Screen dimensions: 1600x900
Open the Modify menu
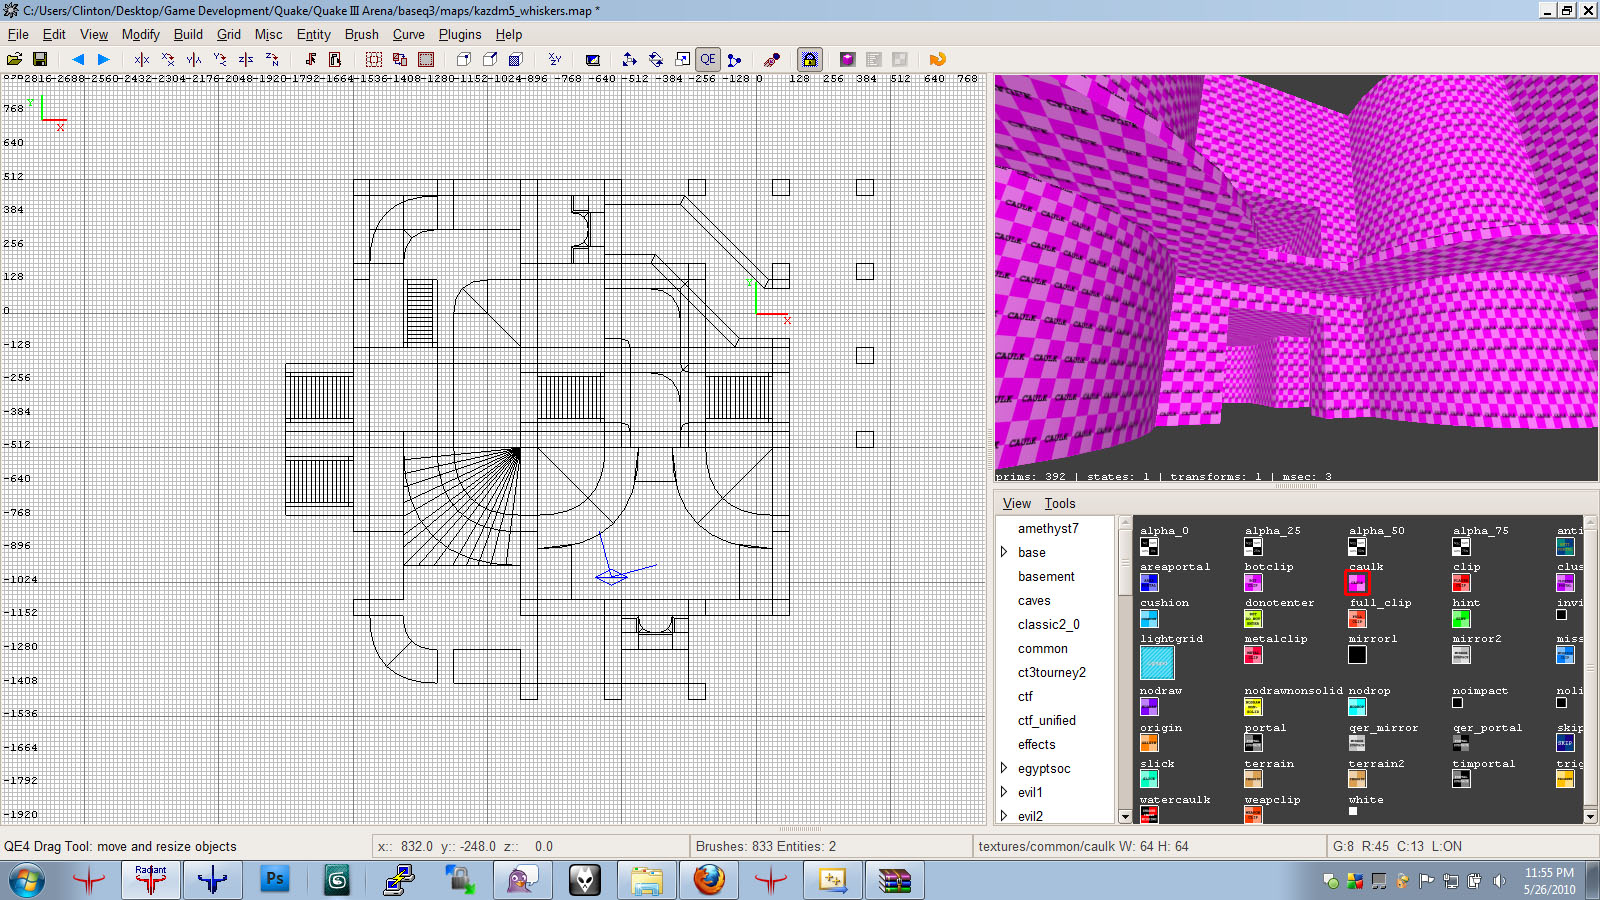click(x=140, y=34)
